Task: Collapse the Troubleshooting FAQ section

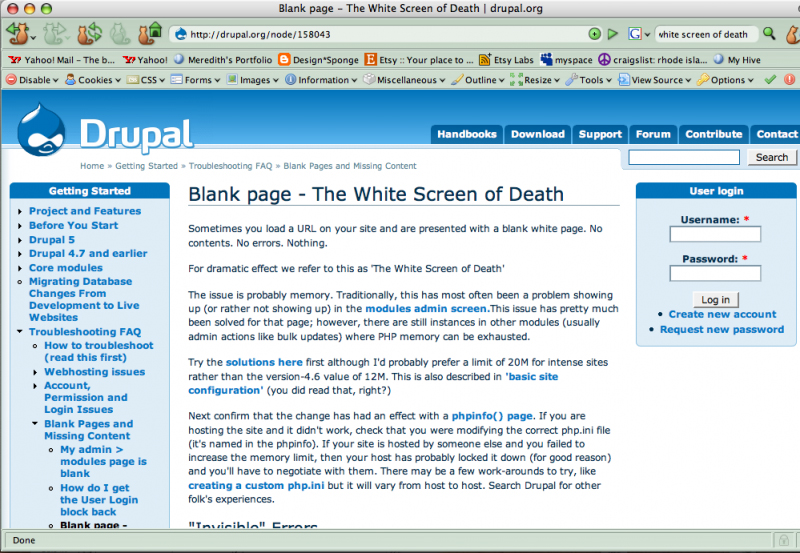Action: (20, 332)
